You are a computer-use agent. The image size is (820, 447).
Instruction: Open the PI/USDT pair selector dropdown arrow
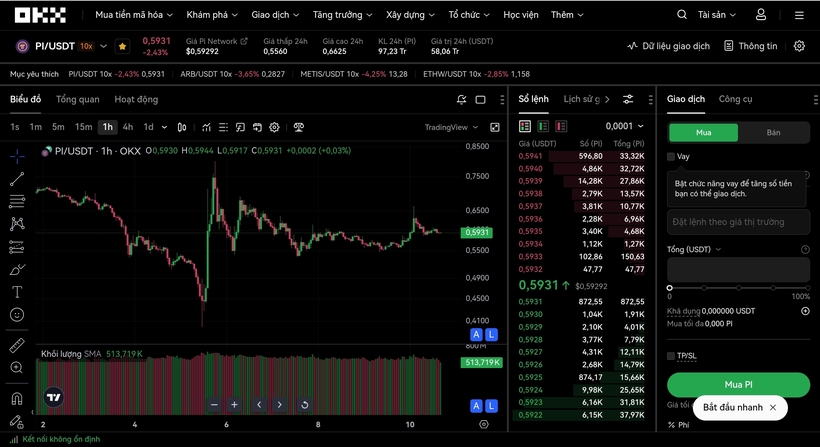tap(104, 46)
